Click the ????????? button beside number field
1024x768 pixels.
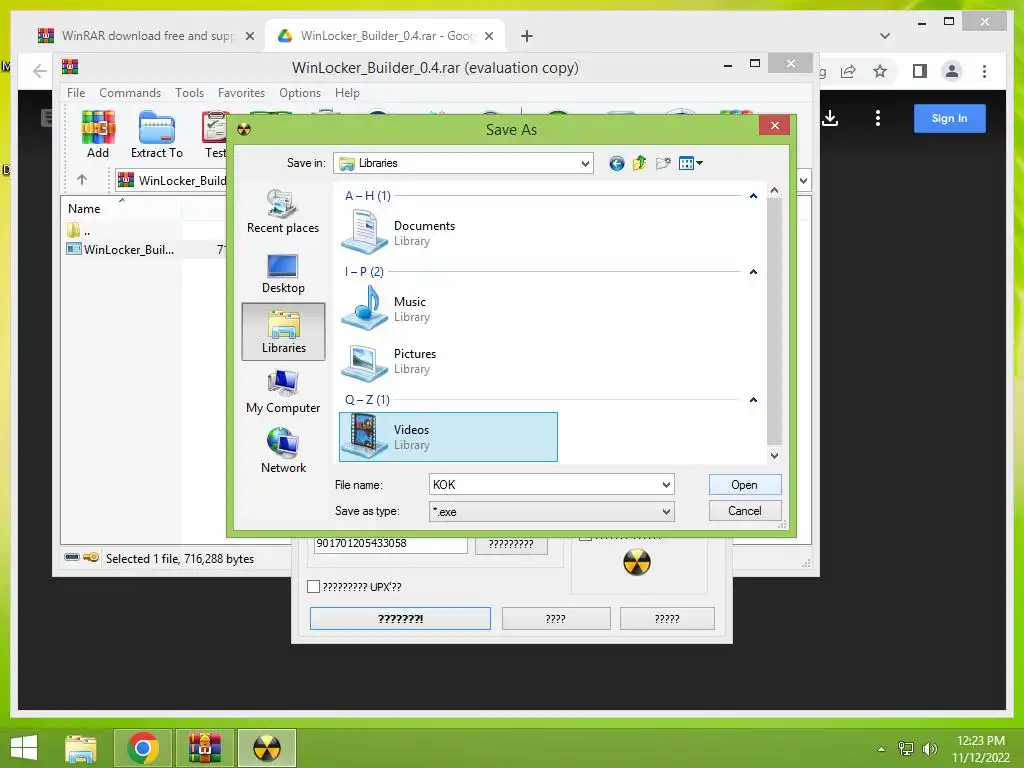tap(511, 544)
